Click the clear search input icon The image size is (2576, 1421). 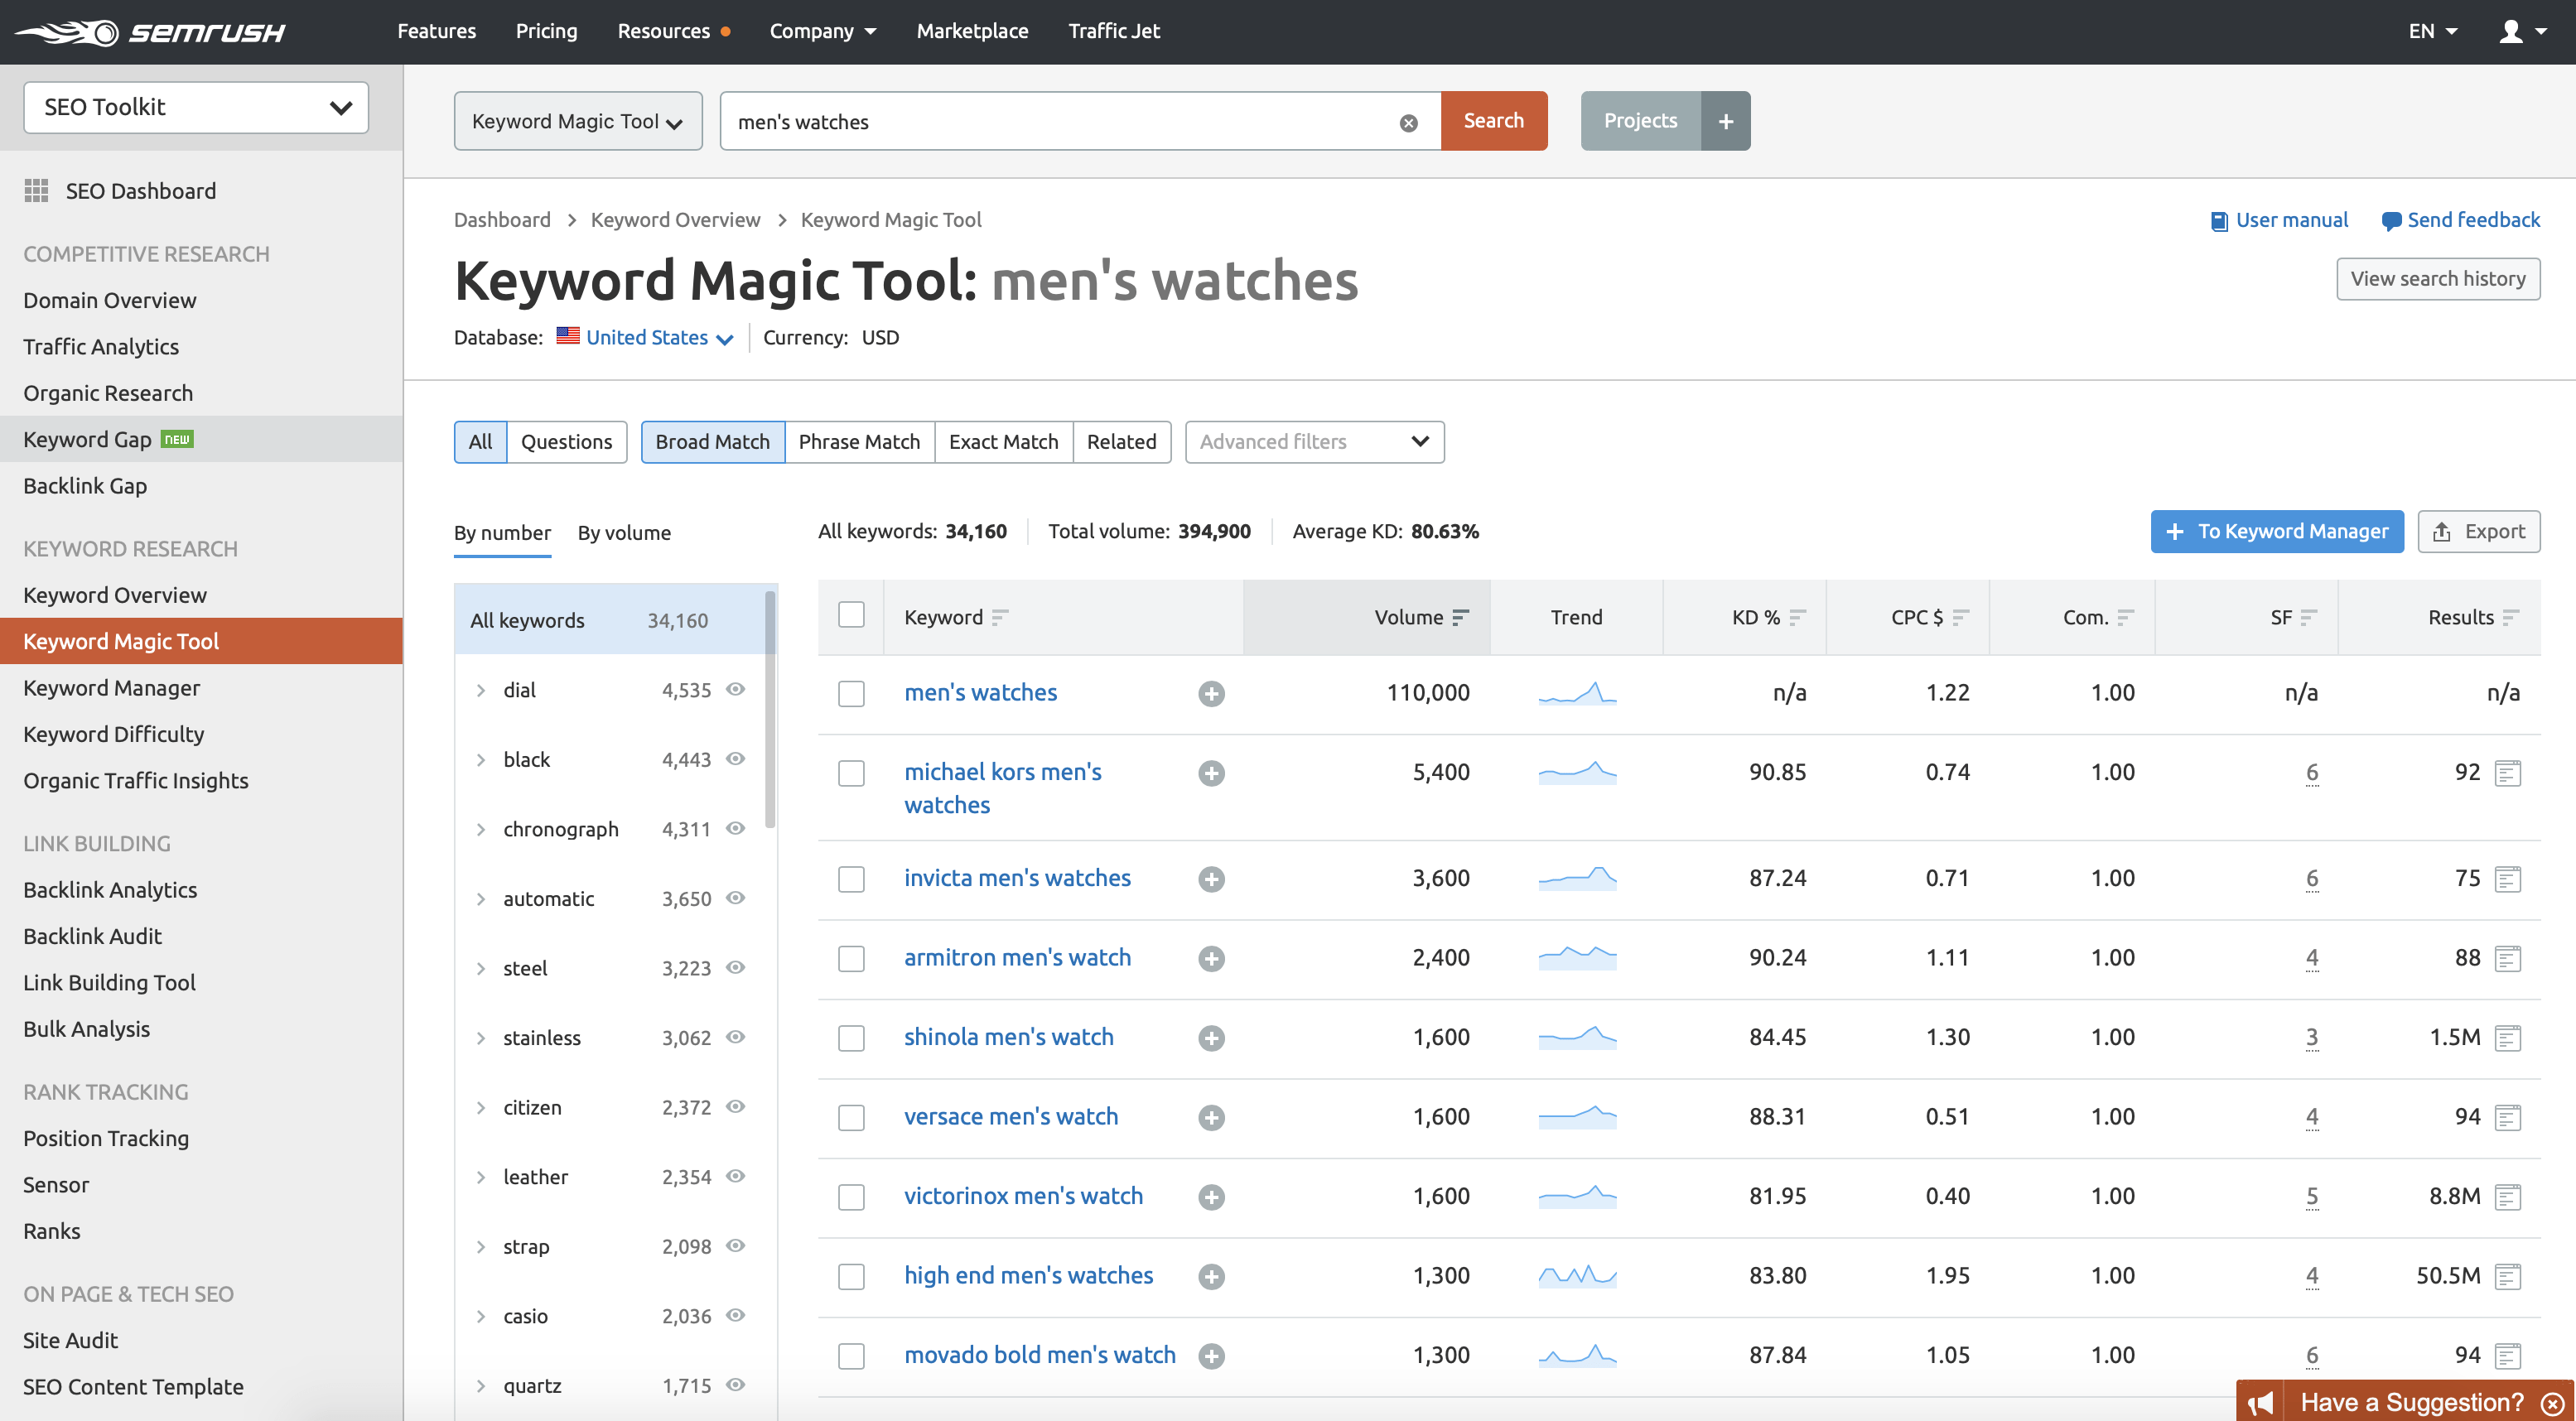coord(1409,123)
